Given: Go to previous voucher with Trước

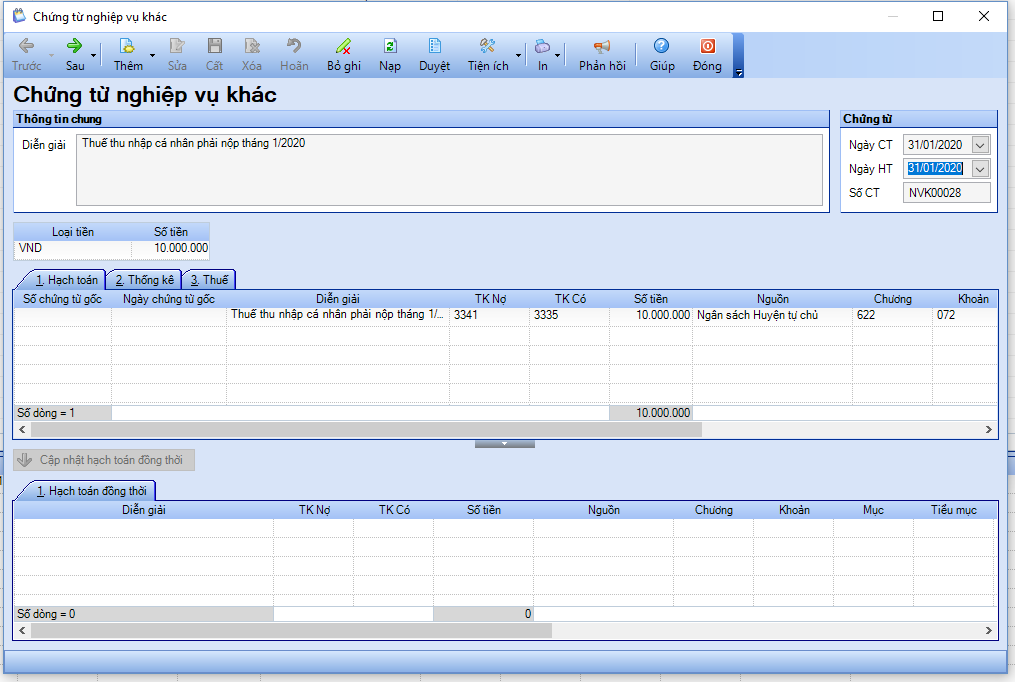Looking at the screenshot, I should tap(26, 55).
